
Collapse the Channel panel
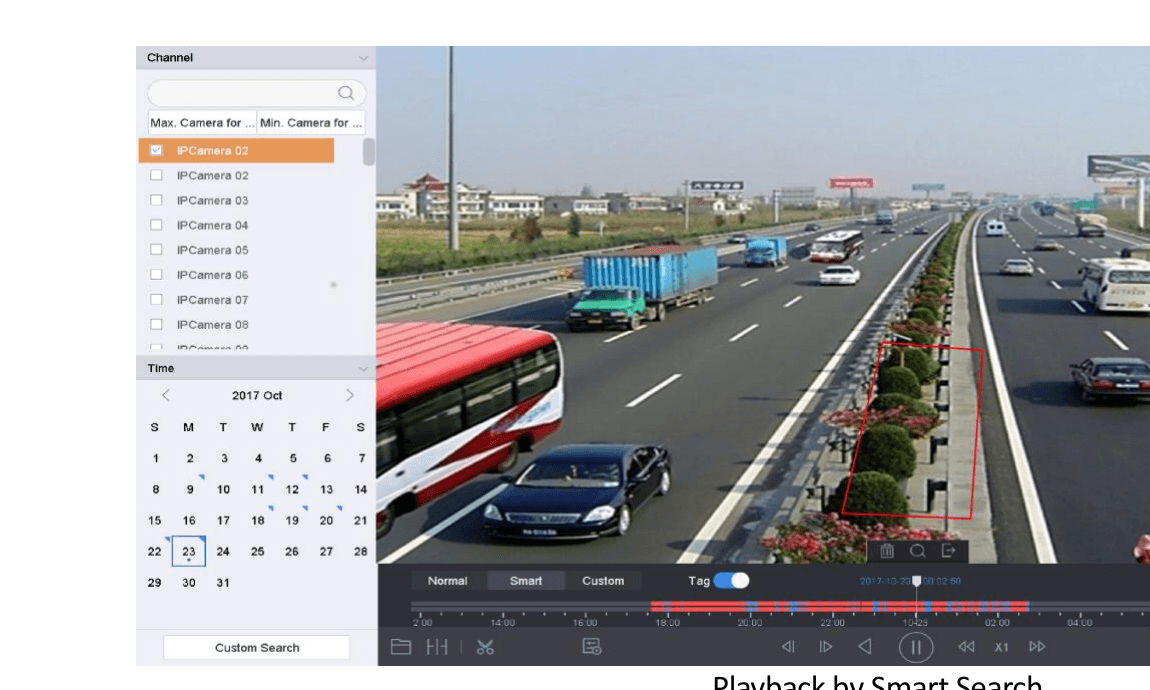(363, 58)
